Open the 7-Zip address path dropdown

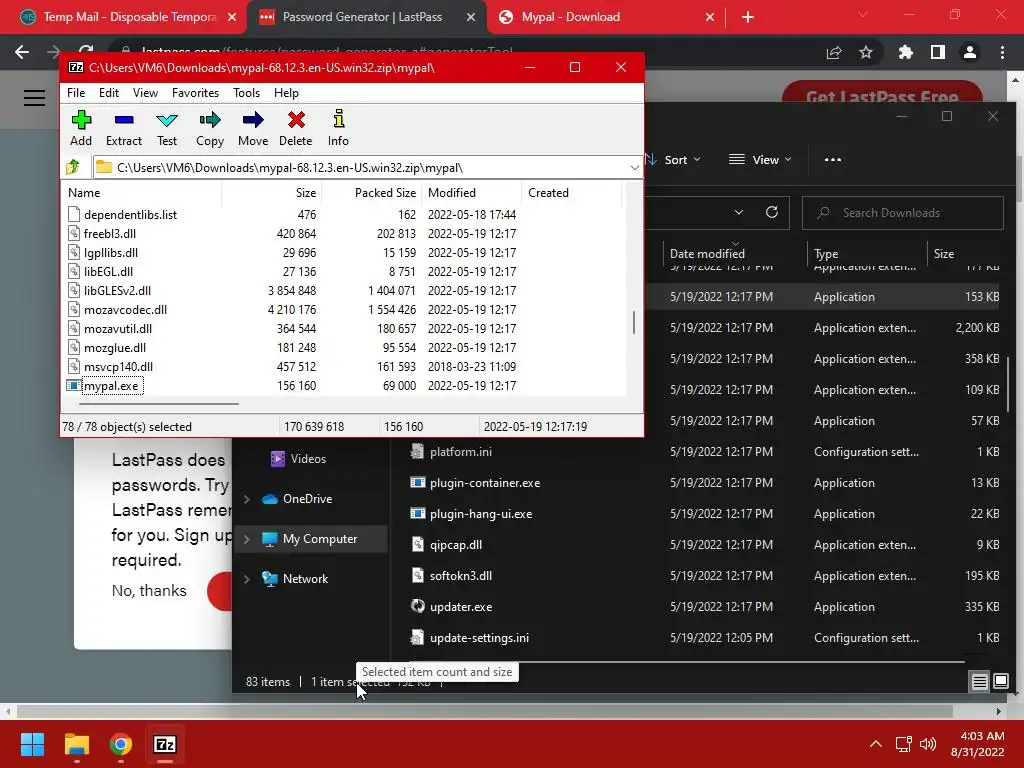634,168
